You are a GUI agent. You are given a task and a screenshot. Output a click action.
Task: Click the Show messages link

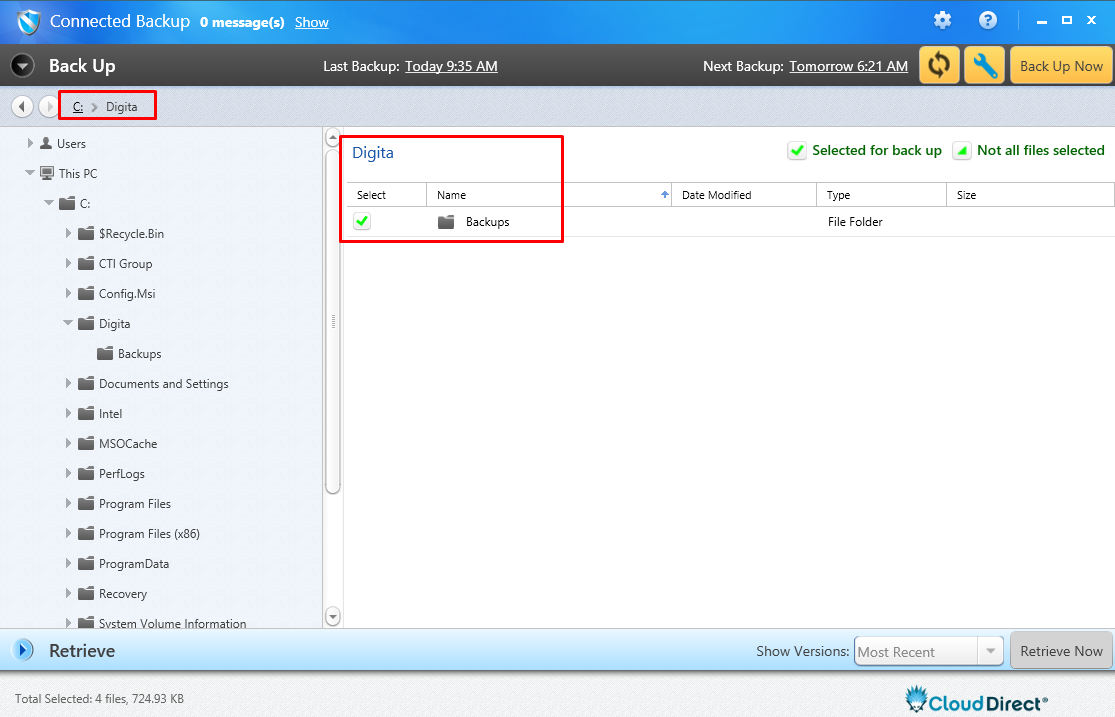pos(311,22)
